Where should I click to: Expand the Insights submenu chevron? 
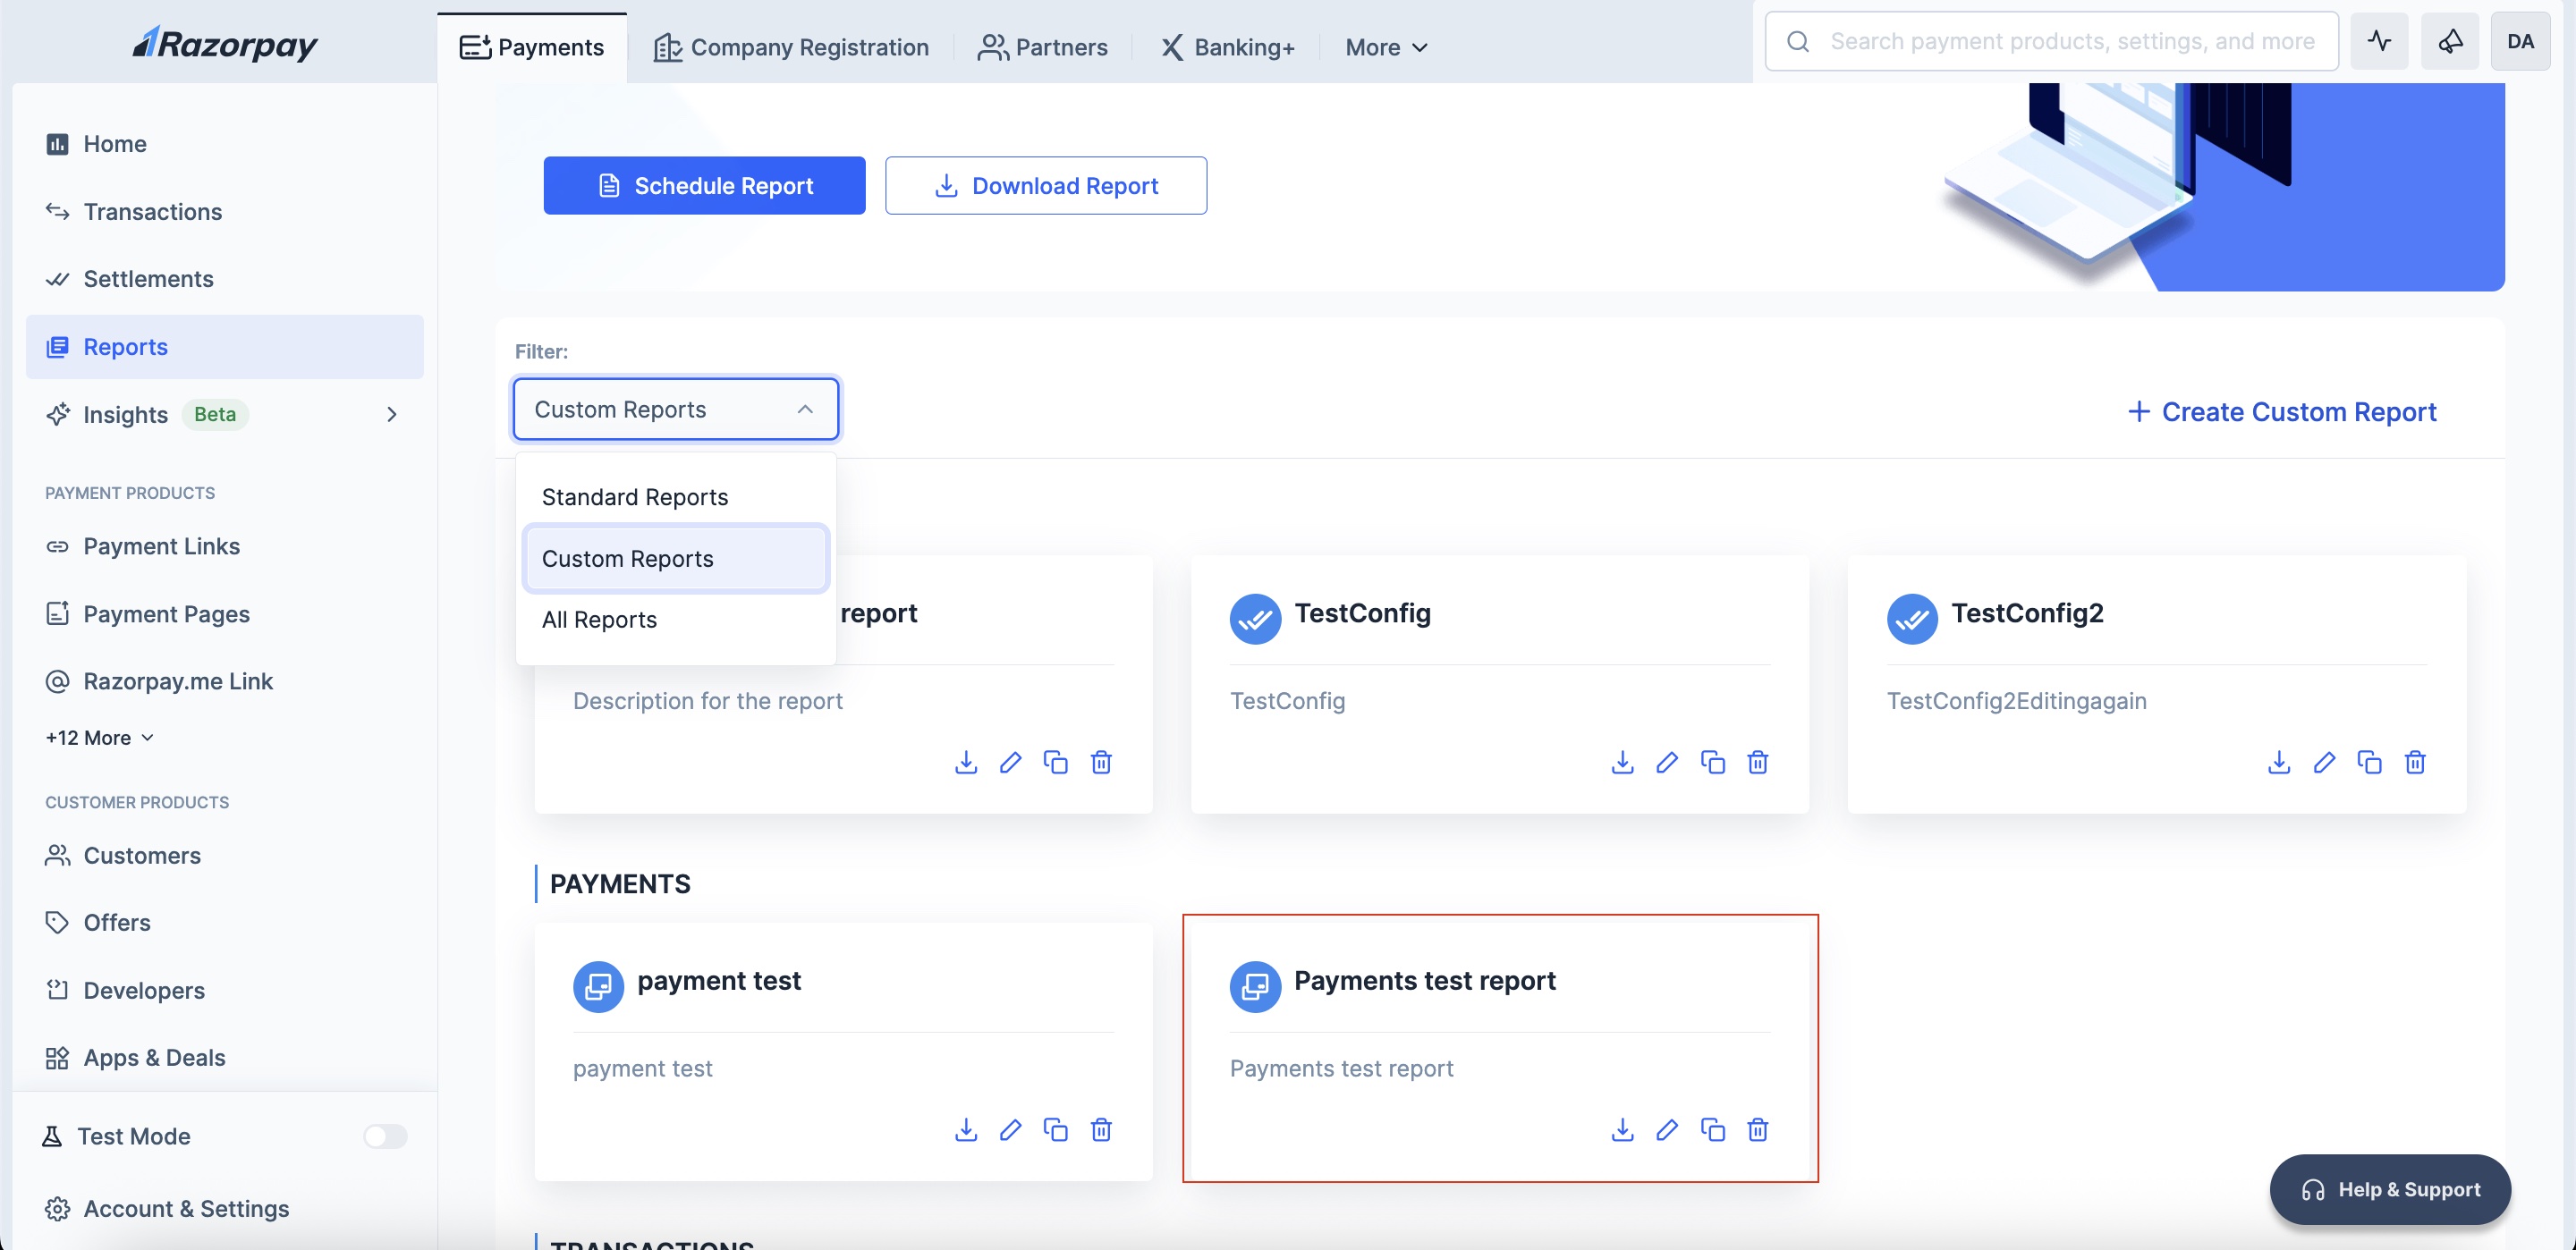392,414
